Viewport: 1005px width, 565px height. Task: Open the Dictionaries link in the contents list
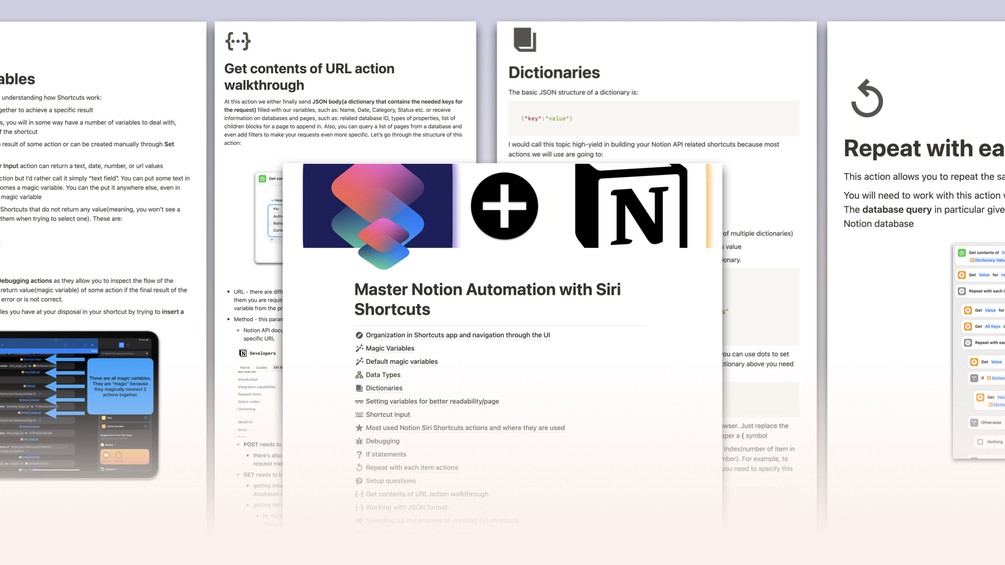coord(384,388)
